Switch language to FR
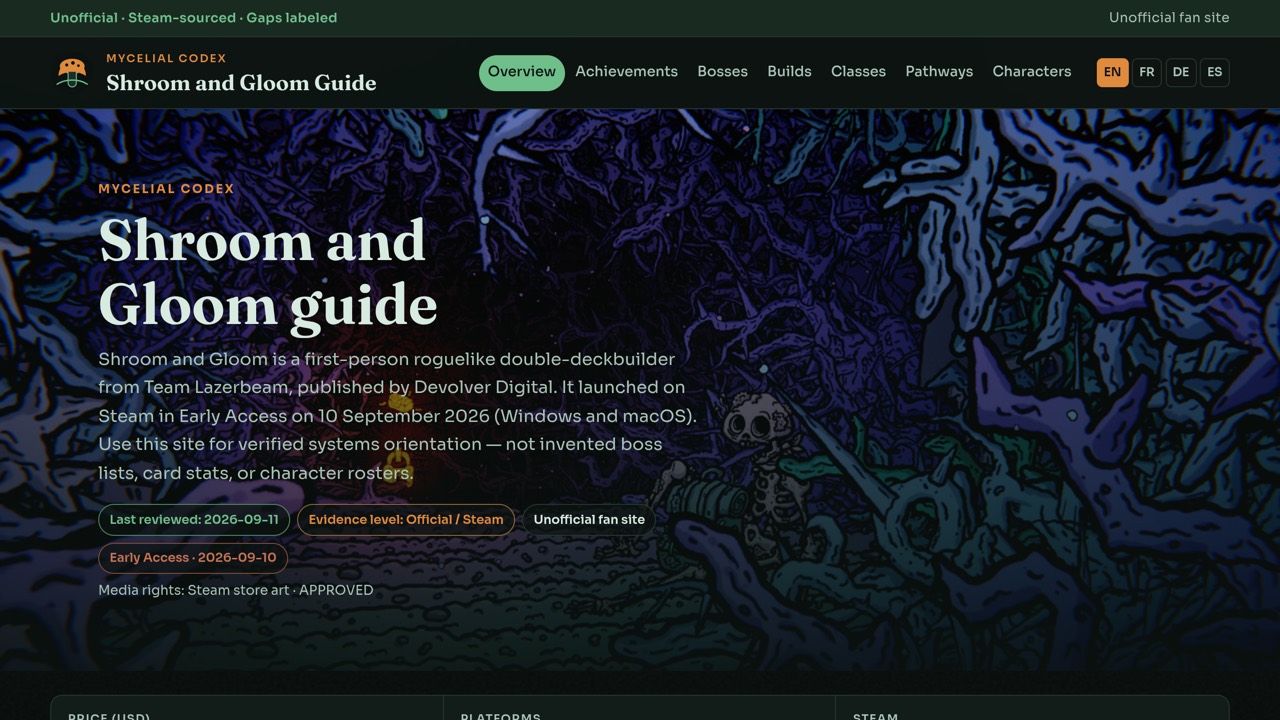This screenshot has width=1280, height=720. [1147, 72]
